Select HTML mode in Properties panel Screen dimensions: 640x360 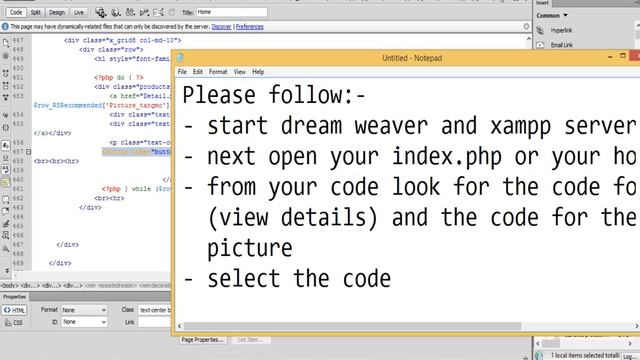[x=14, y=310]
